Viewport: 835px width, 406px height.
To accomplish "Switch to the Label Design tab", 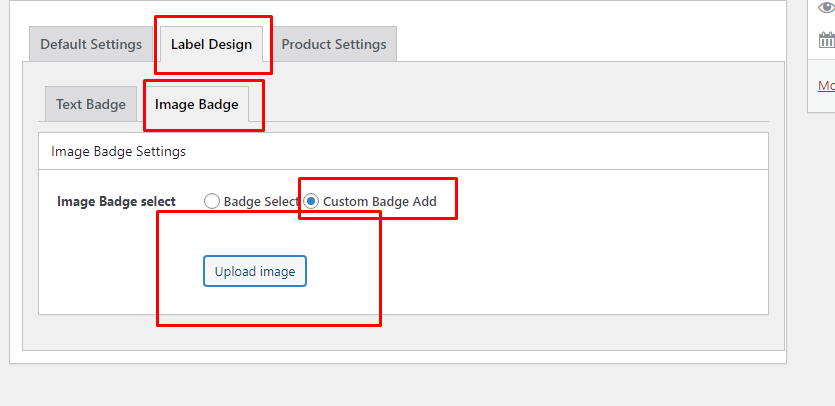I will coord(211,44).
